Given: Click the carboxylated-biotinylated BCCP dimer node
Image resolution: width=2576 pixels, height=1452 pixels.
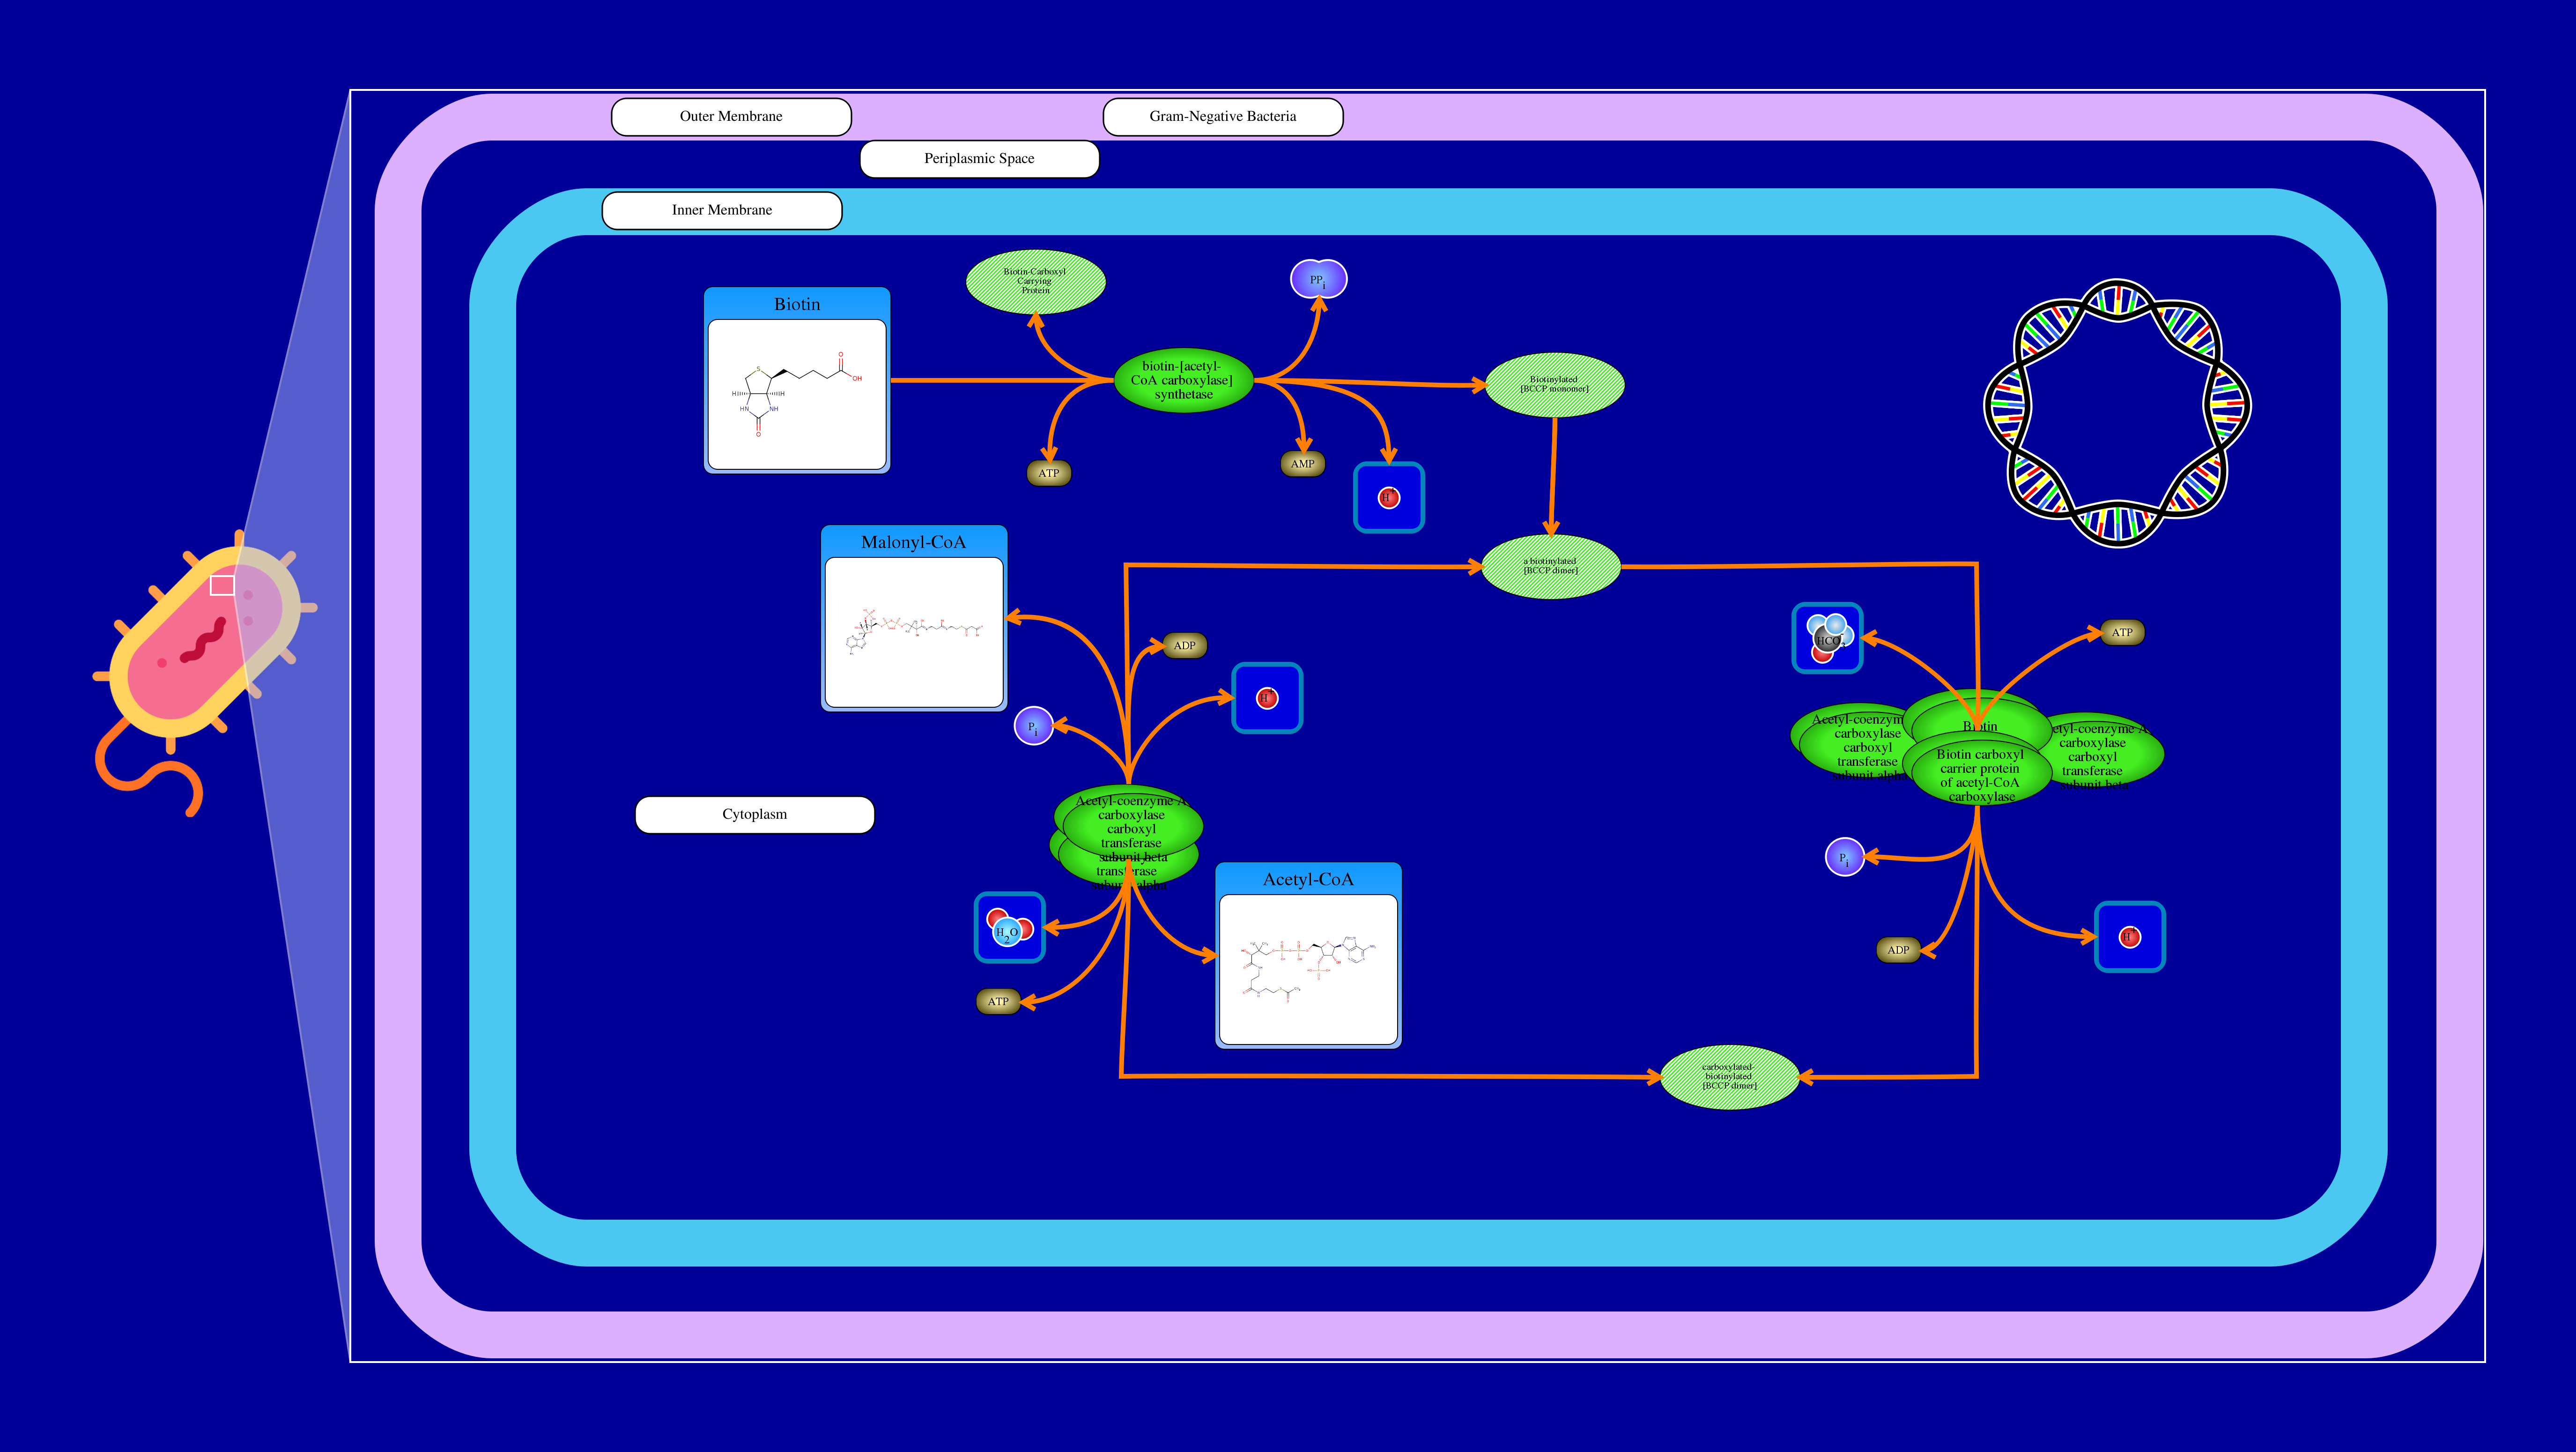Looking at the screenshot, I should point(1729,1077).
